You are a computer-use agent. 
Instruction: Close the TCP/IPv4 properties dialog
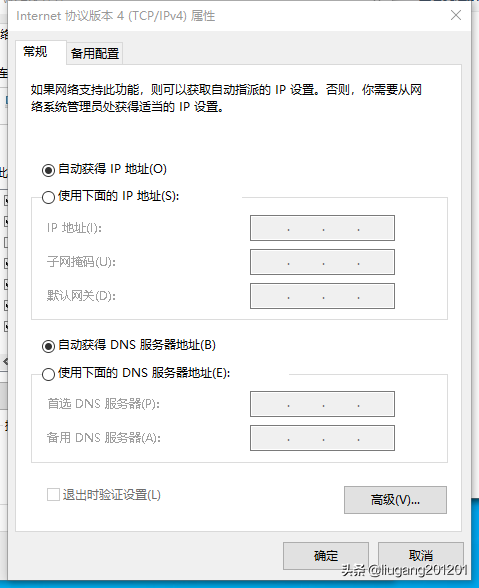456,15
